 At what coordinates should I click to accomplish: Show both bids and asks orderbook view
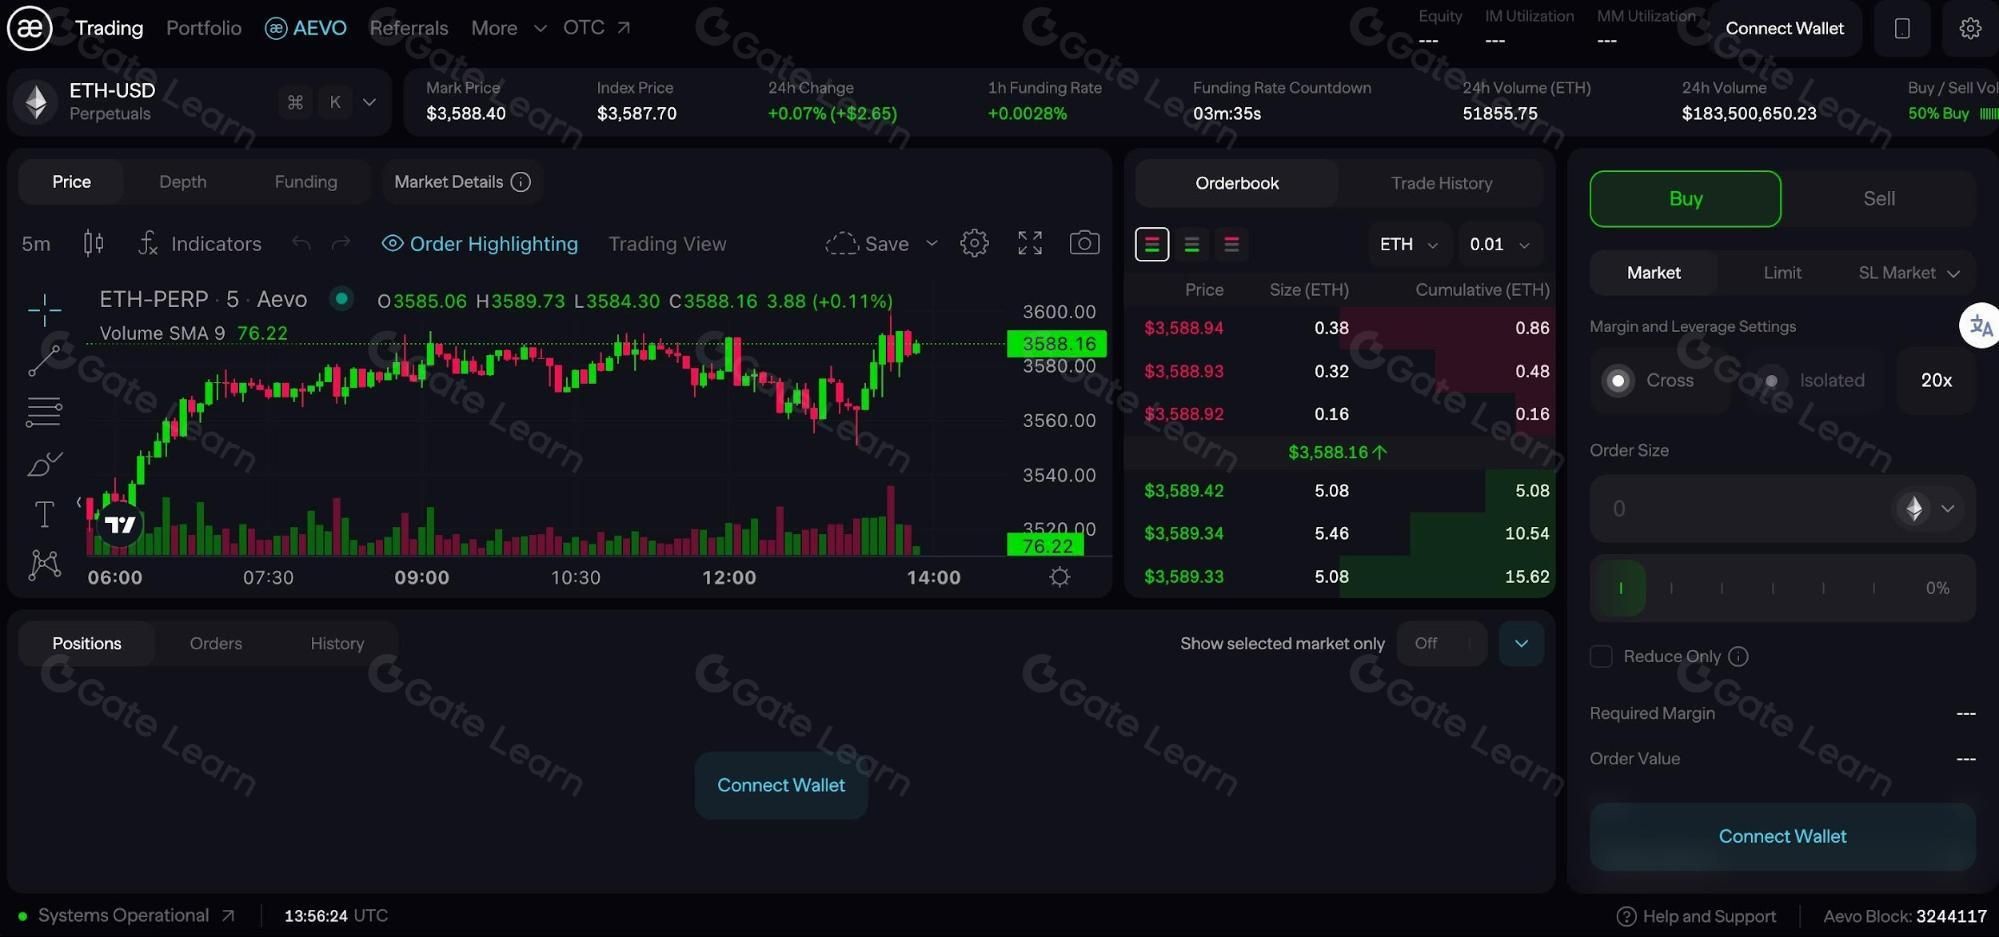pos(1152,244)
